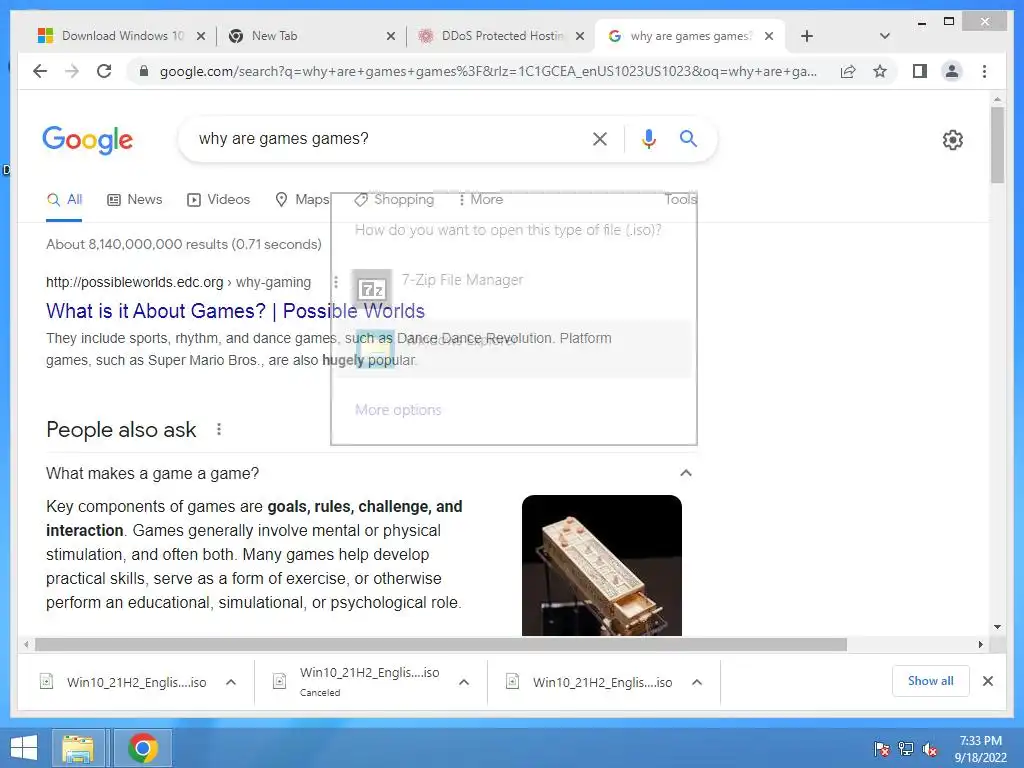Click the Google logo

click(88, 140)
